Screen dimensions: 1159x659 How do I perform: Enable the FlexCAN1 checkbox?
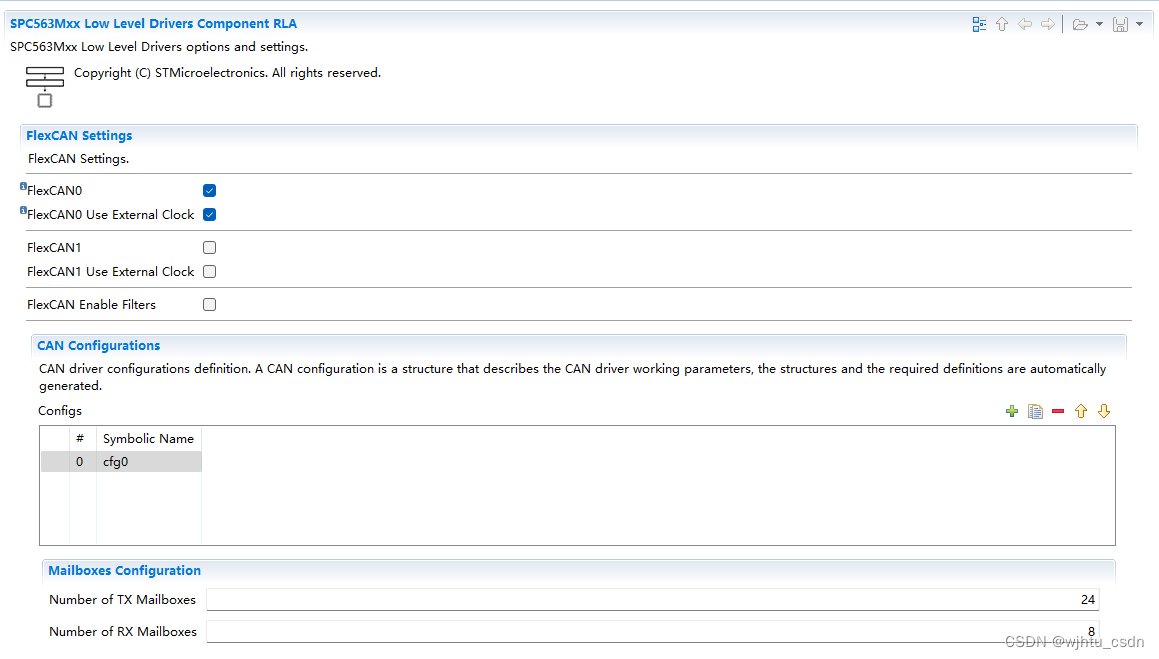pos(209,247)
